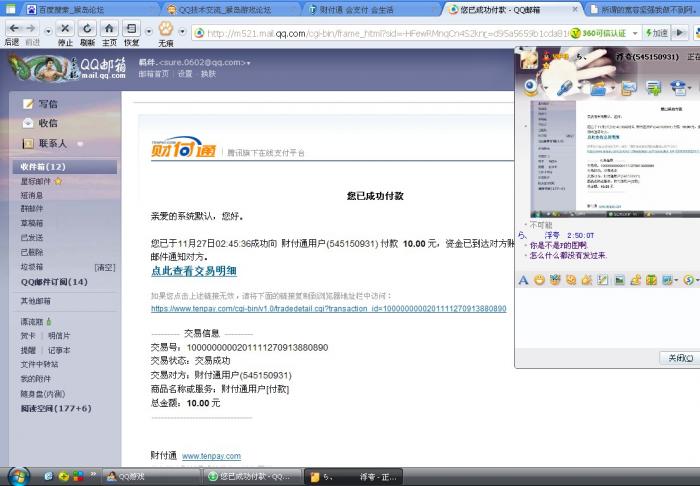Viewport: 700px width, 486px height.
Task: Click the 加速 speed-up button
Action: tap(657, 33)
